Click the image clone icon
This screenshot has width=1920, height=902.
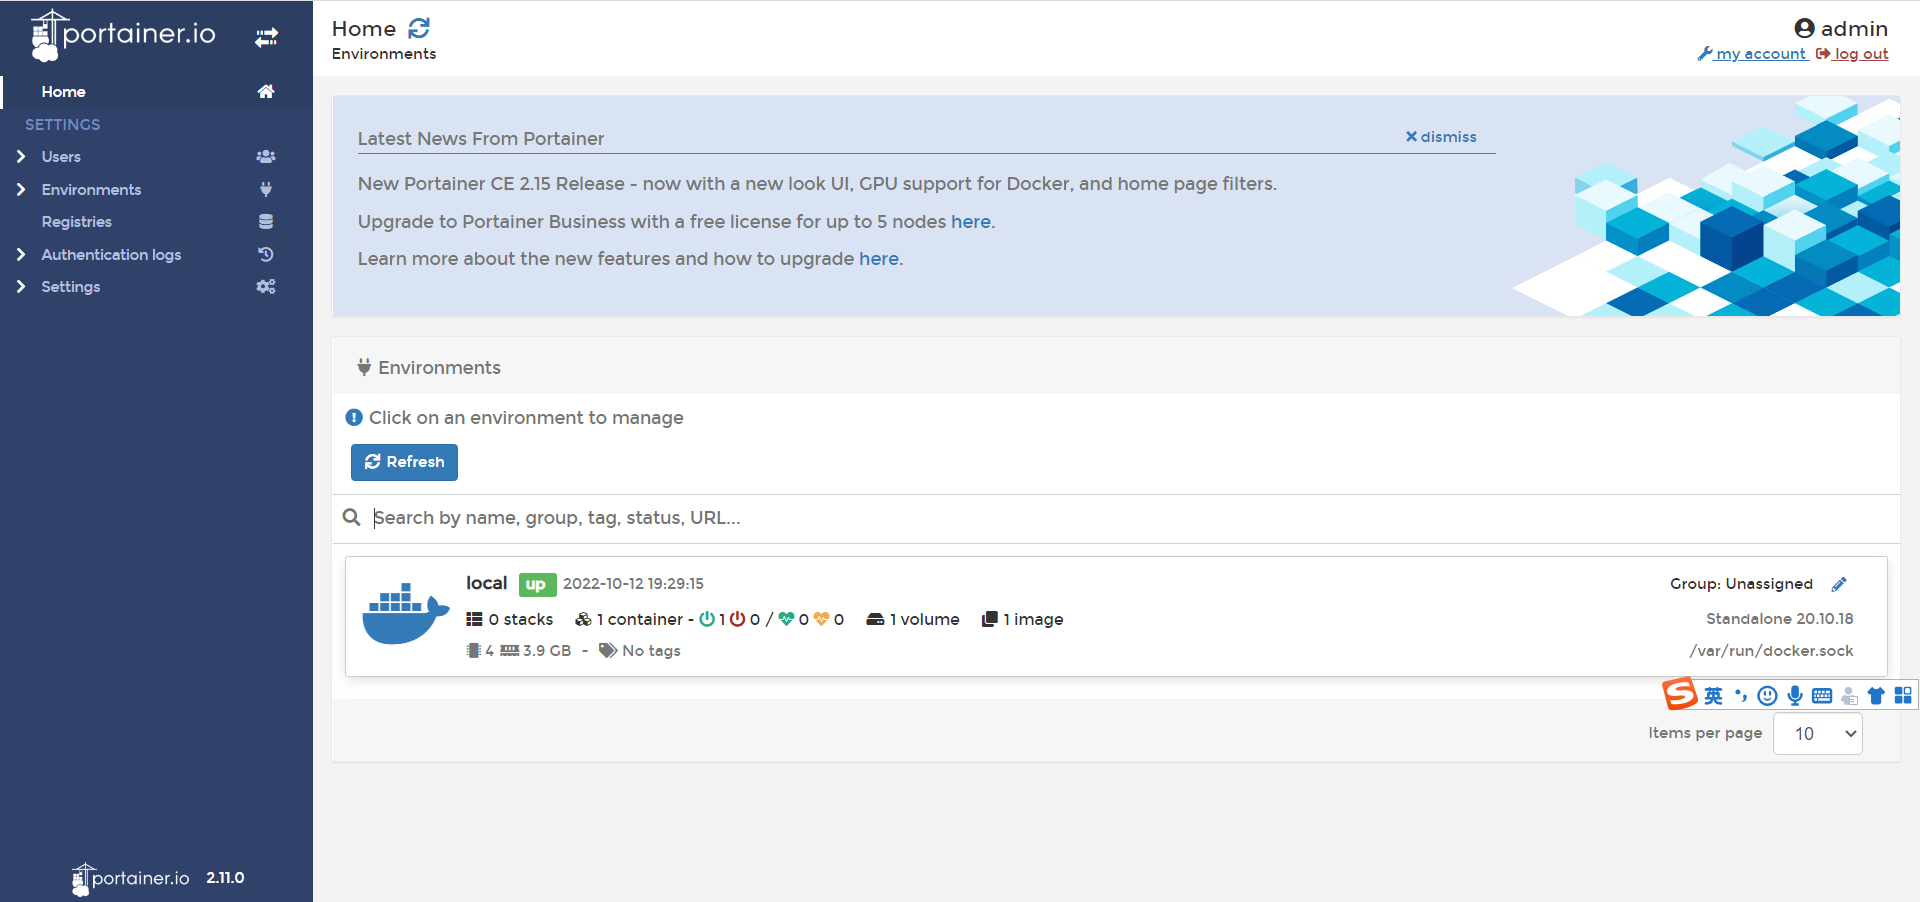point(990,620)
